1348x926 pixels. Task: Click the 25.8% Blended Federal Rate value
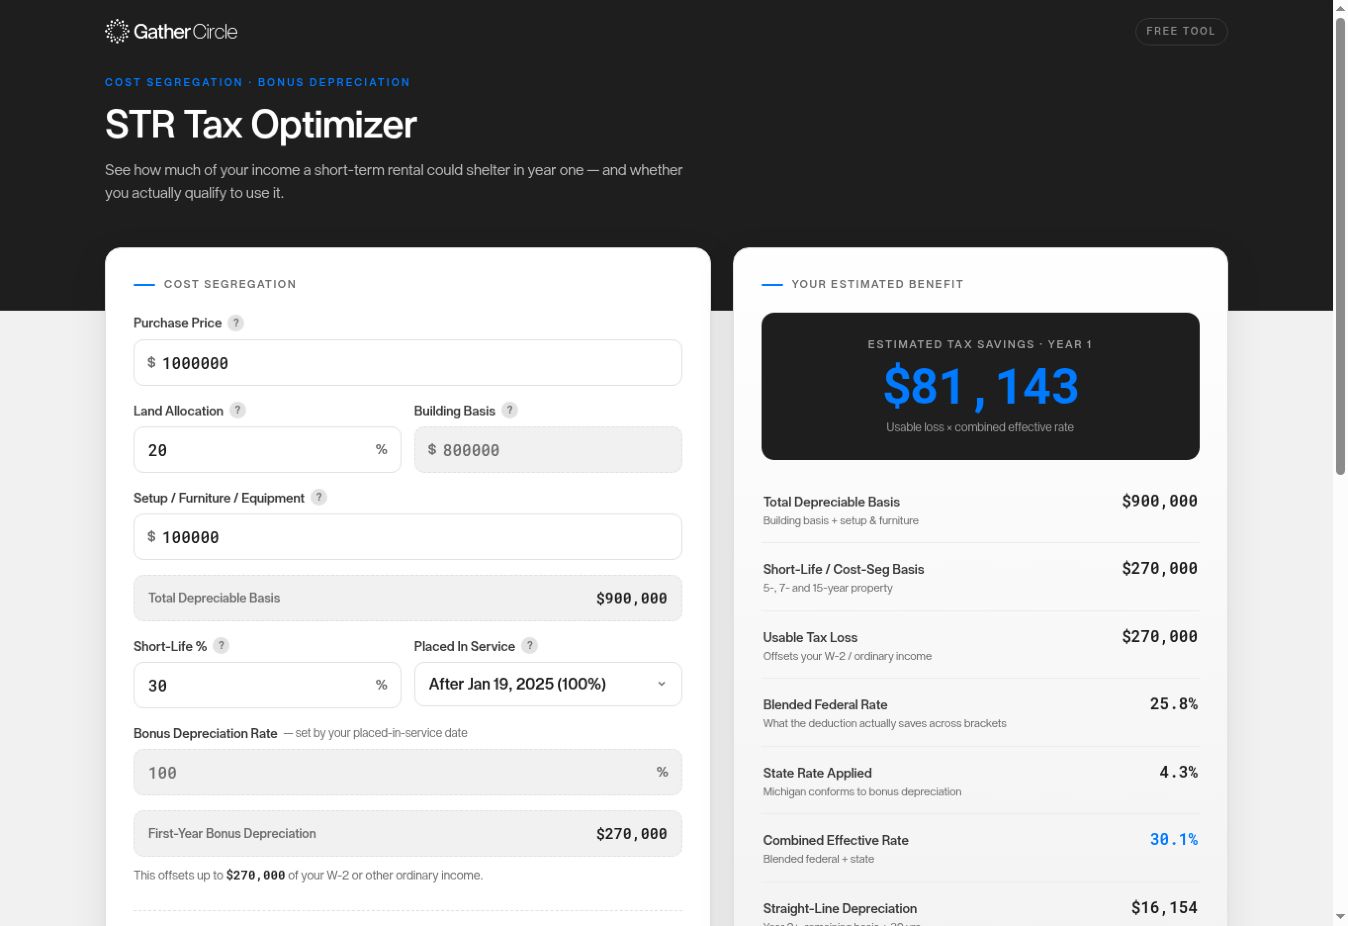tap(1174, 704)
